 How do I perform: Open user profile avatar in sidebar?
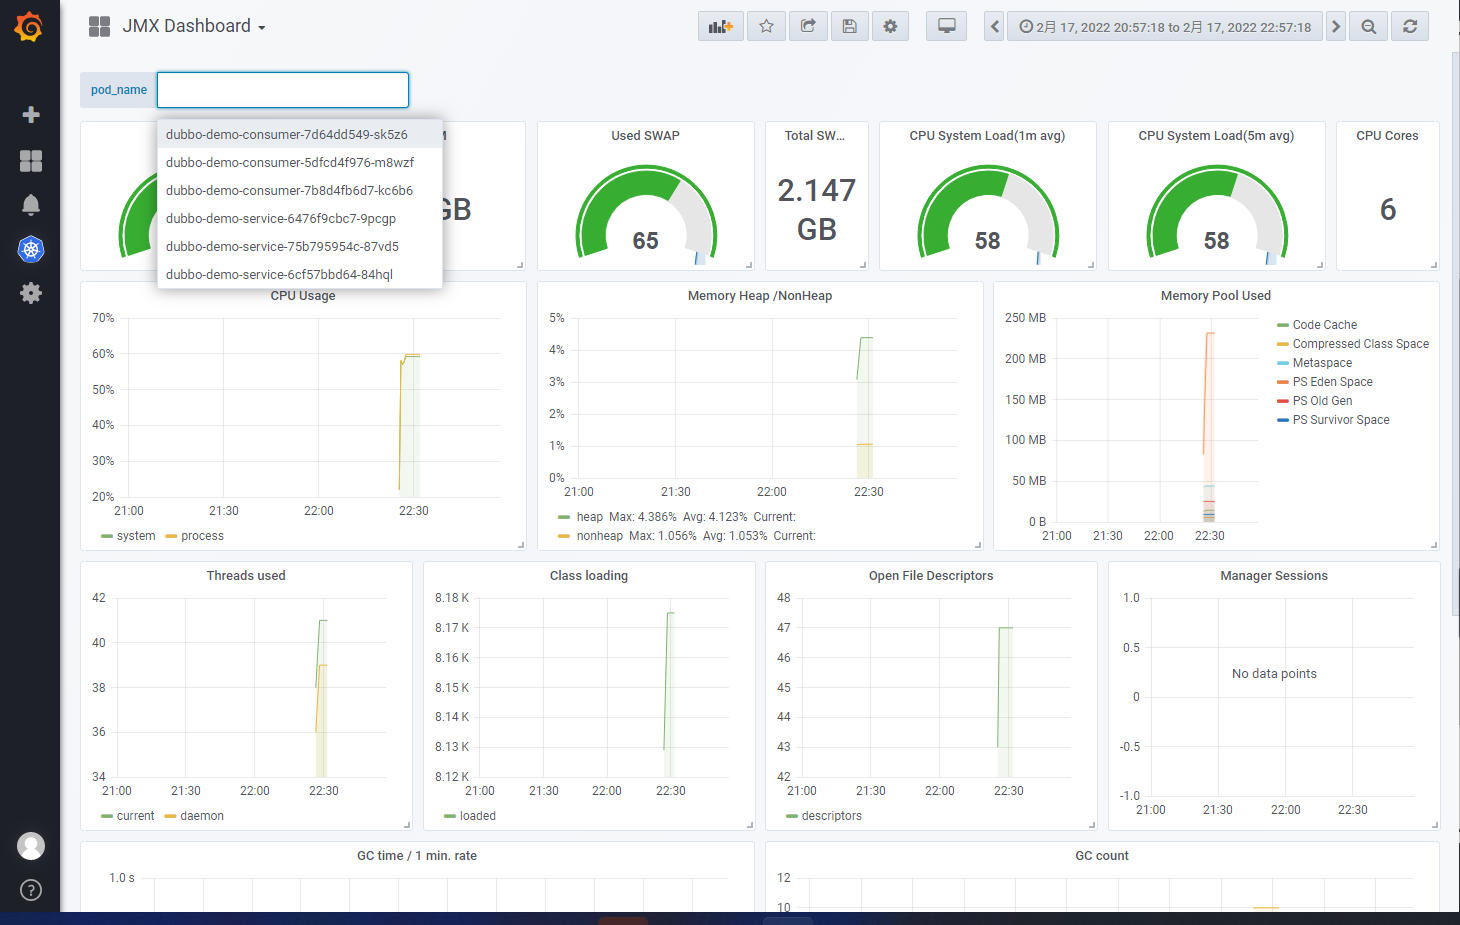[31, 846]
